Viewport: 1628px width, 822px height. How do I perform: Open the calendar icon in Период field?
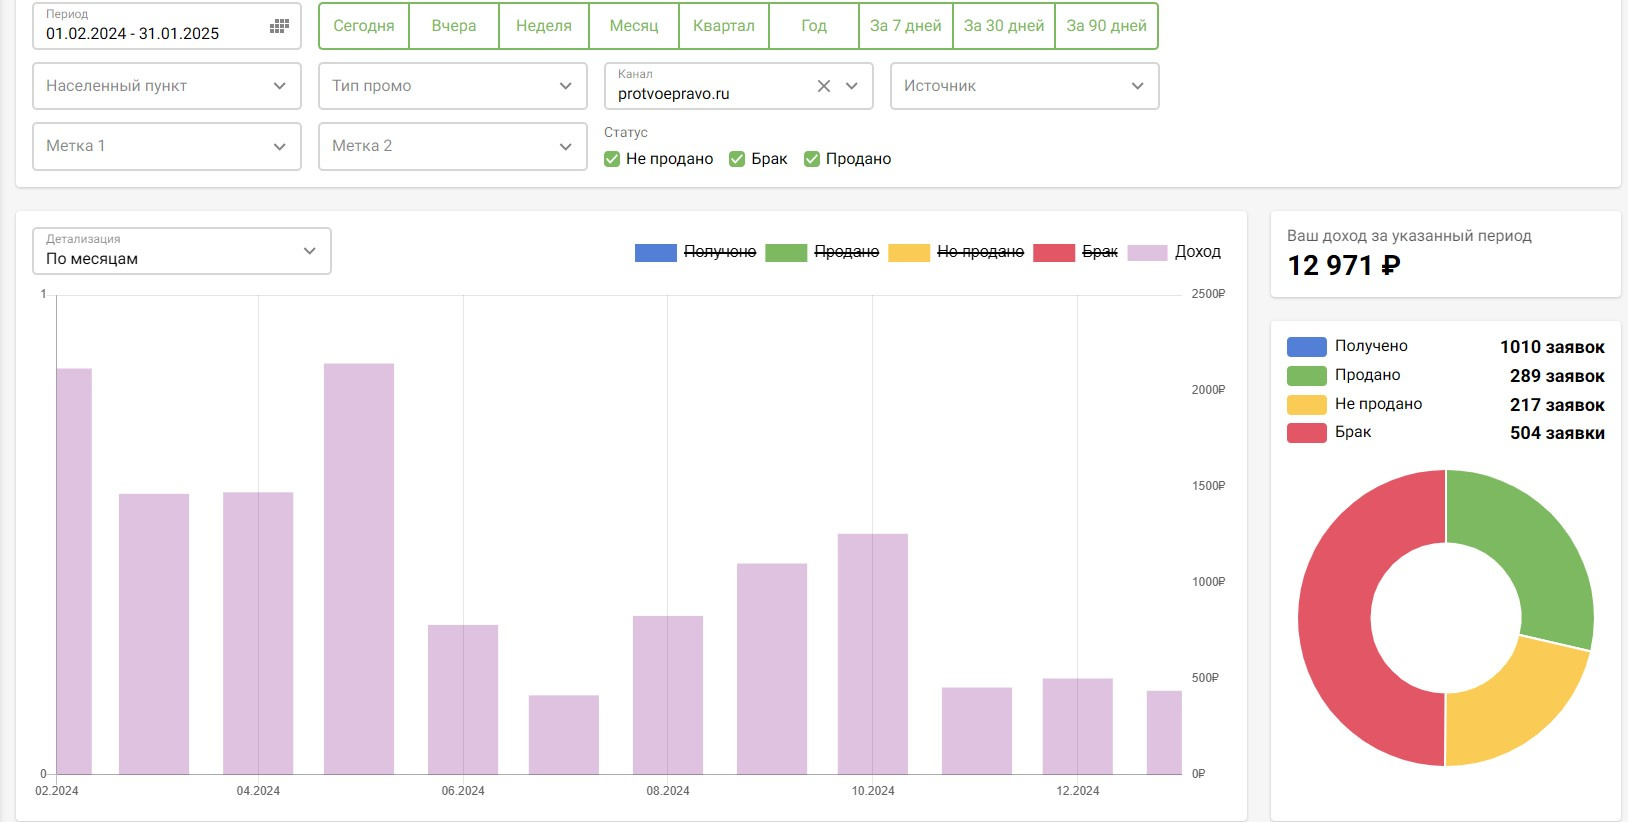[x=279, y=27]
